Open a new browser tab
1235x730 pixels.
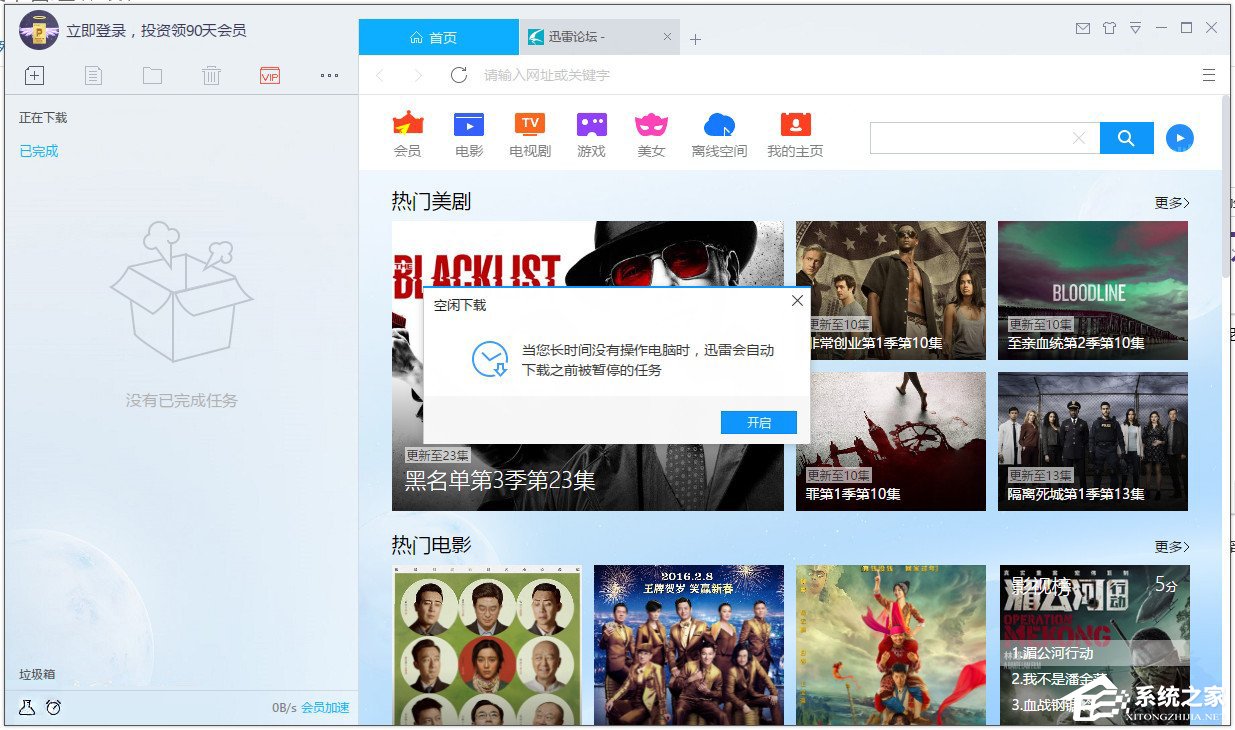(696, 39)
